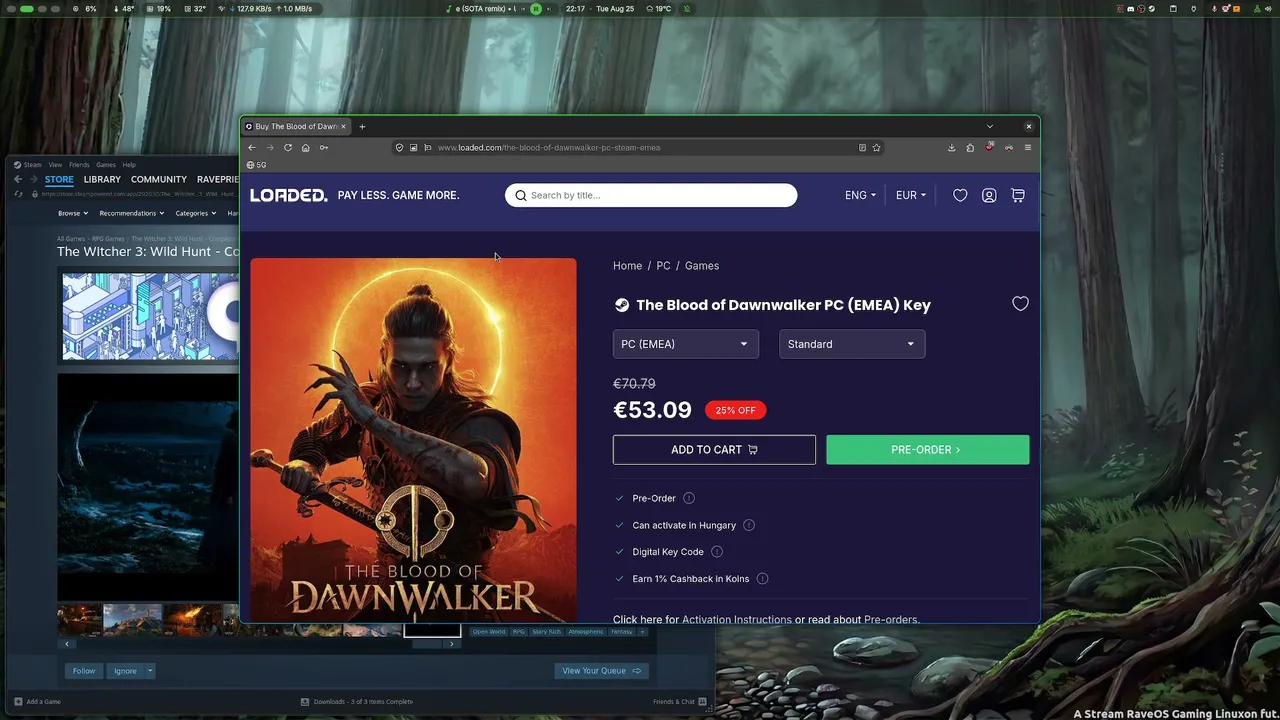1280x720 pixels.
Task: Expand the Steam Categories menu
Action: 196,213
